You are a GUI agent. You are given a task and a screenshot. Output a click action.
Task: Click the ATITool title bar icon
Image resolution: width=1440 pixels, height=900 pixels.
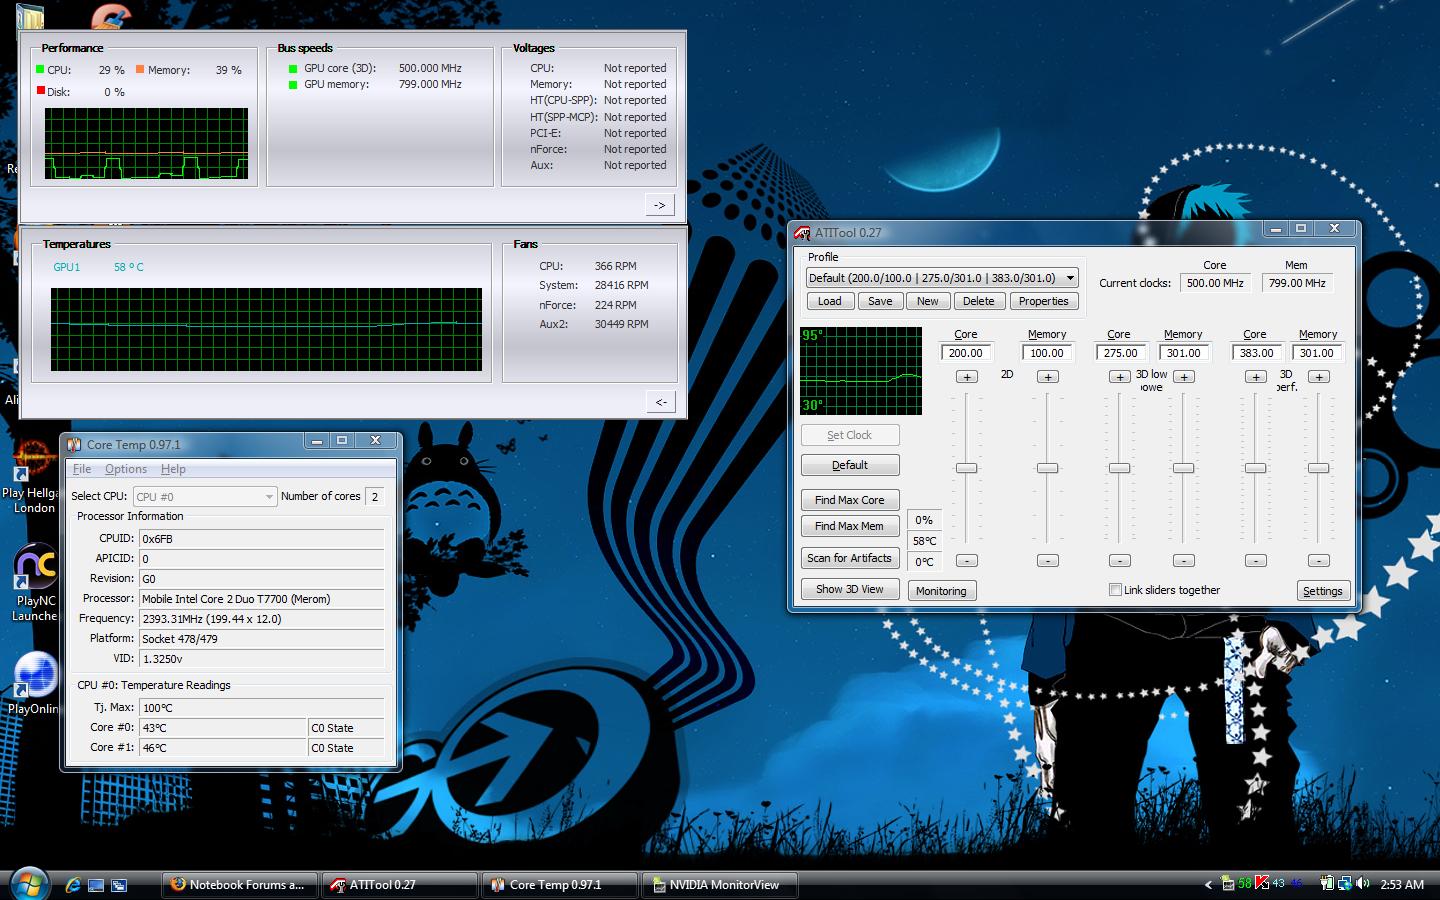(x=802, y=233)
